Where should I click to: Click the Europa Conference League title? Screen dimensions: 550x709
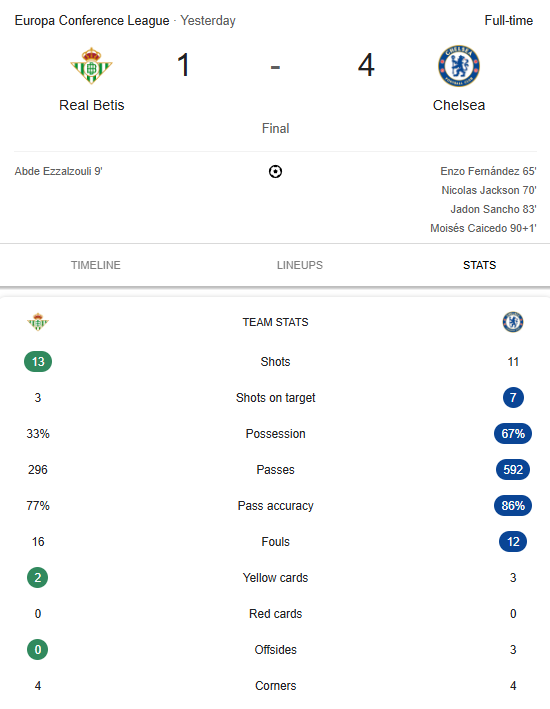coord(92,21)
